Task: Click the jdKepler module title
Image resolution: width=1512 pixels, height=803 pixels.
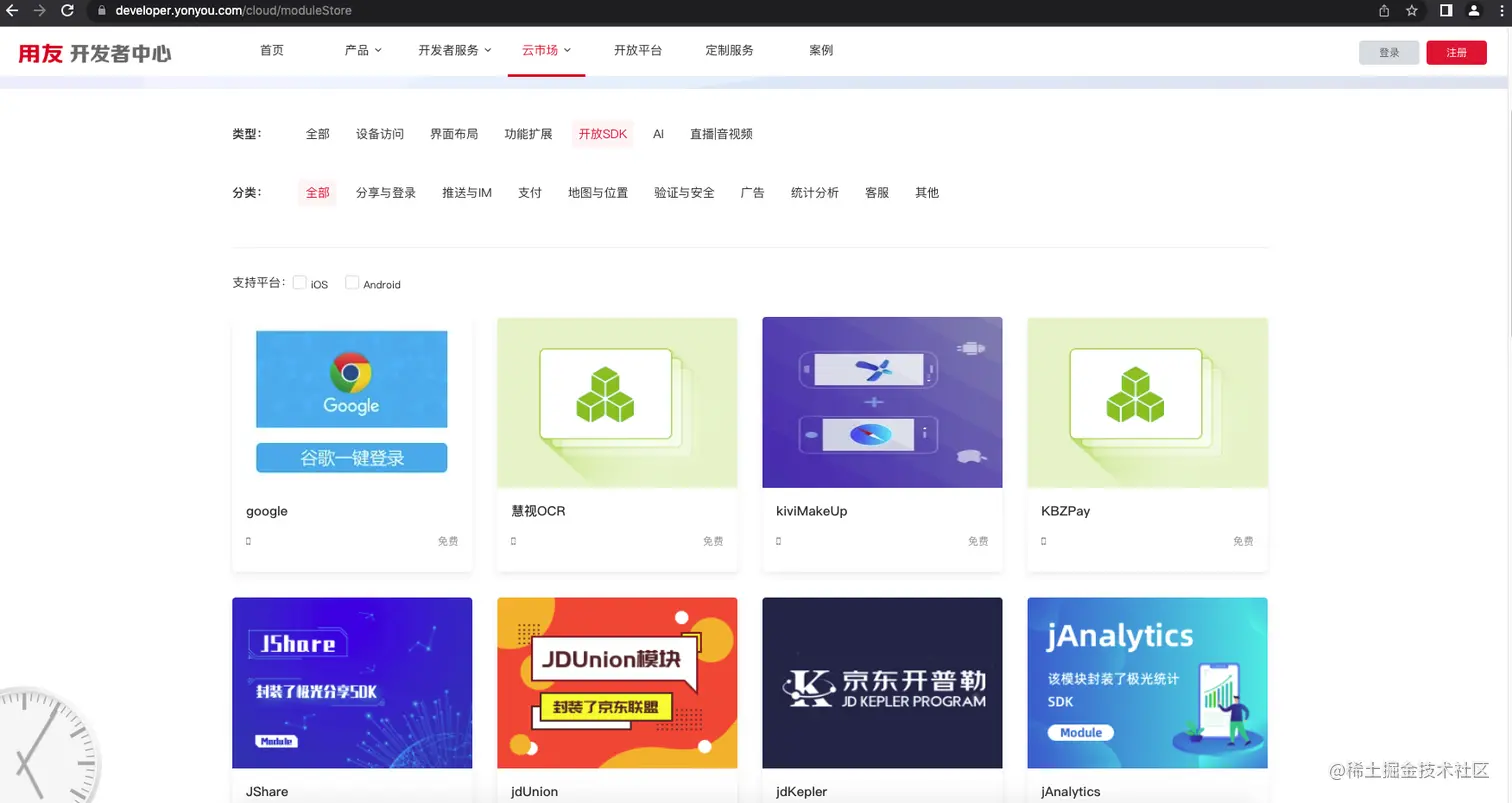Action: tap(801, 791)
